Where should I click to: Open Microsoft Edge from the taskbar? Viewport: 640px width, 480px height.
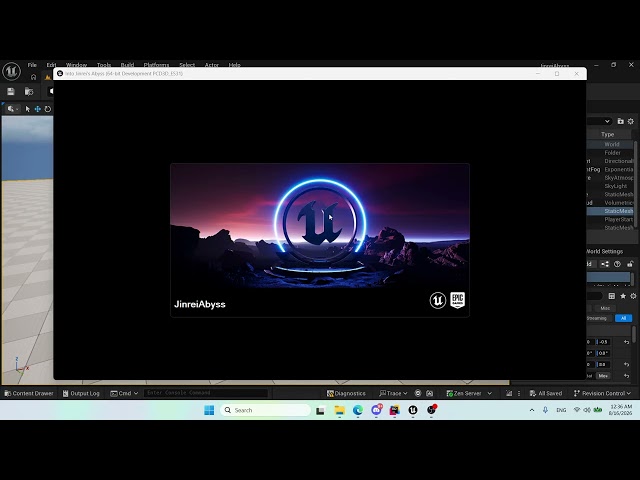(x=358, y=410)
